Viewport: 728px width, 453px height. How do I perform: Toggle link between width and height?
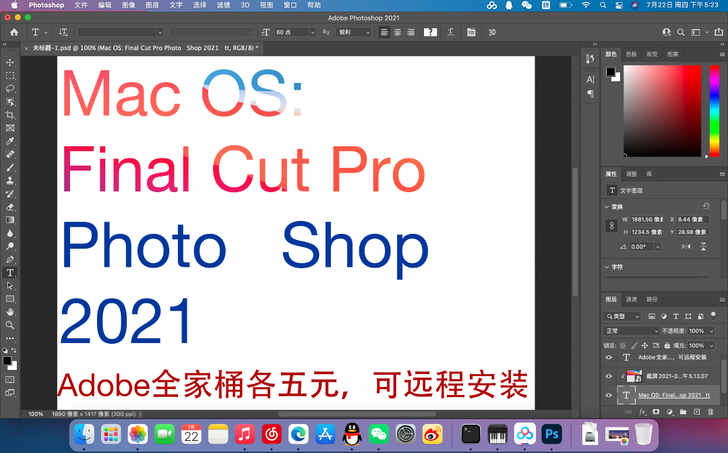click(x=611, y=226)
